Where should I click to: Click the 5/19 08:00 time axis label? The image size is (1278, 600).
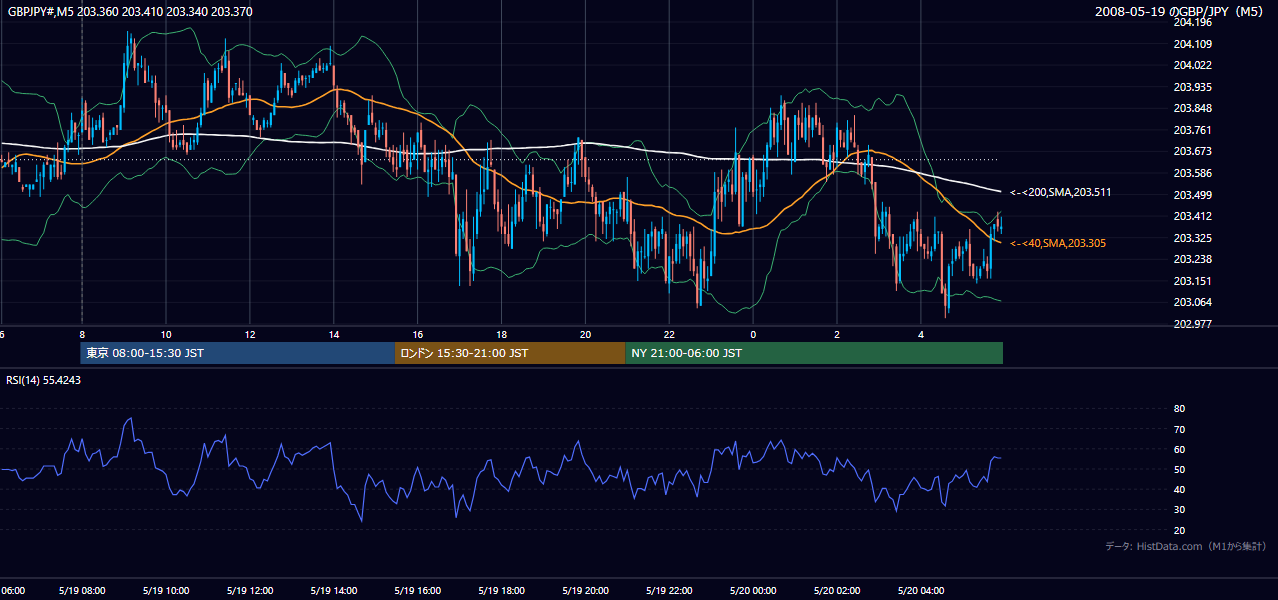pos(82,590)
